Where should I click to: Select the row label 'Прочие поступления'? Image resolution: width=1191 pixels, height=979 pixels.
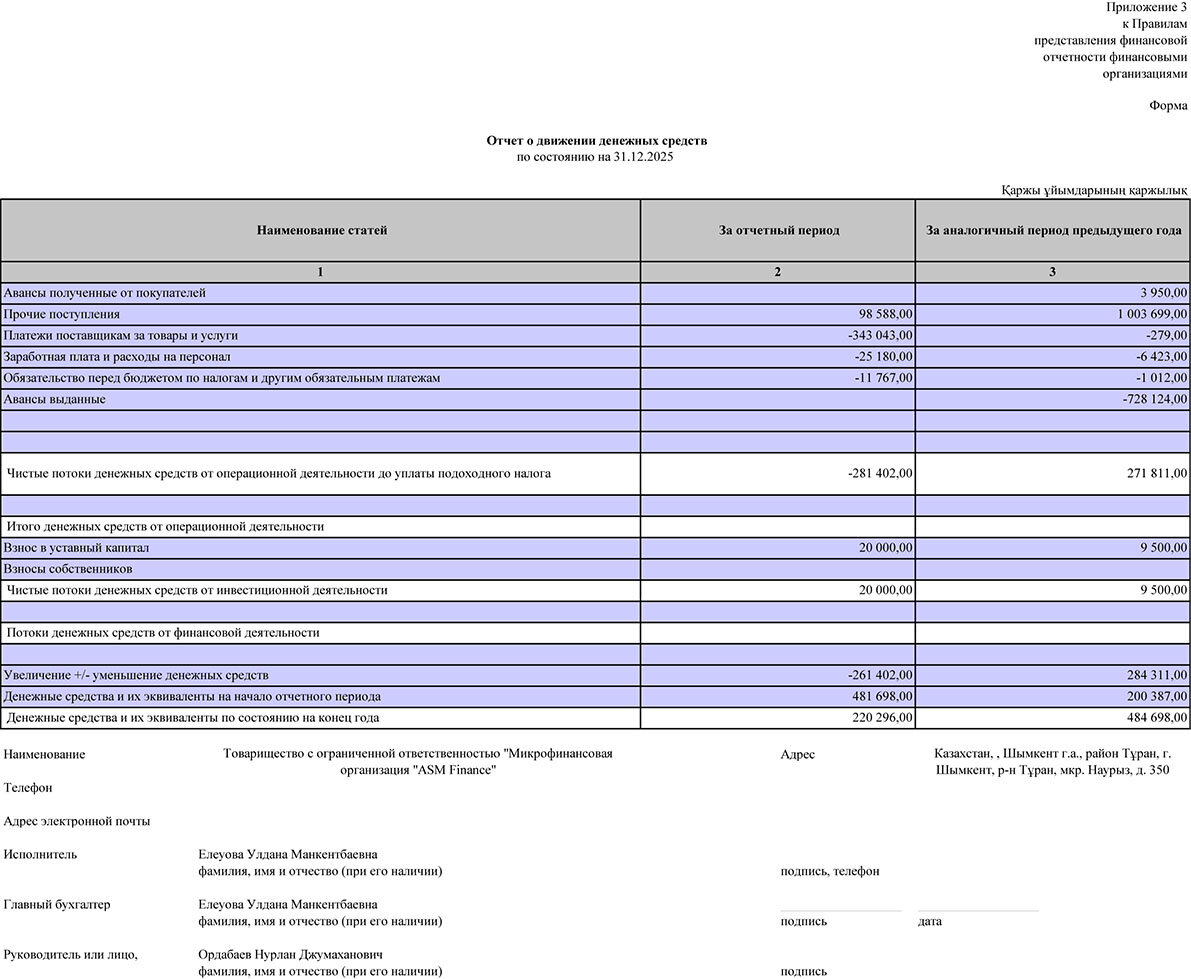coord(62,314)
